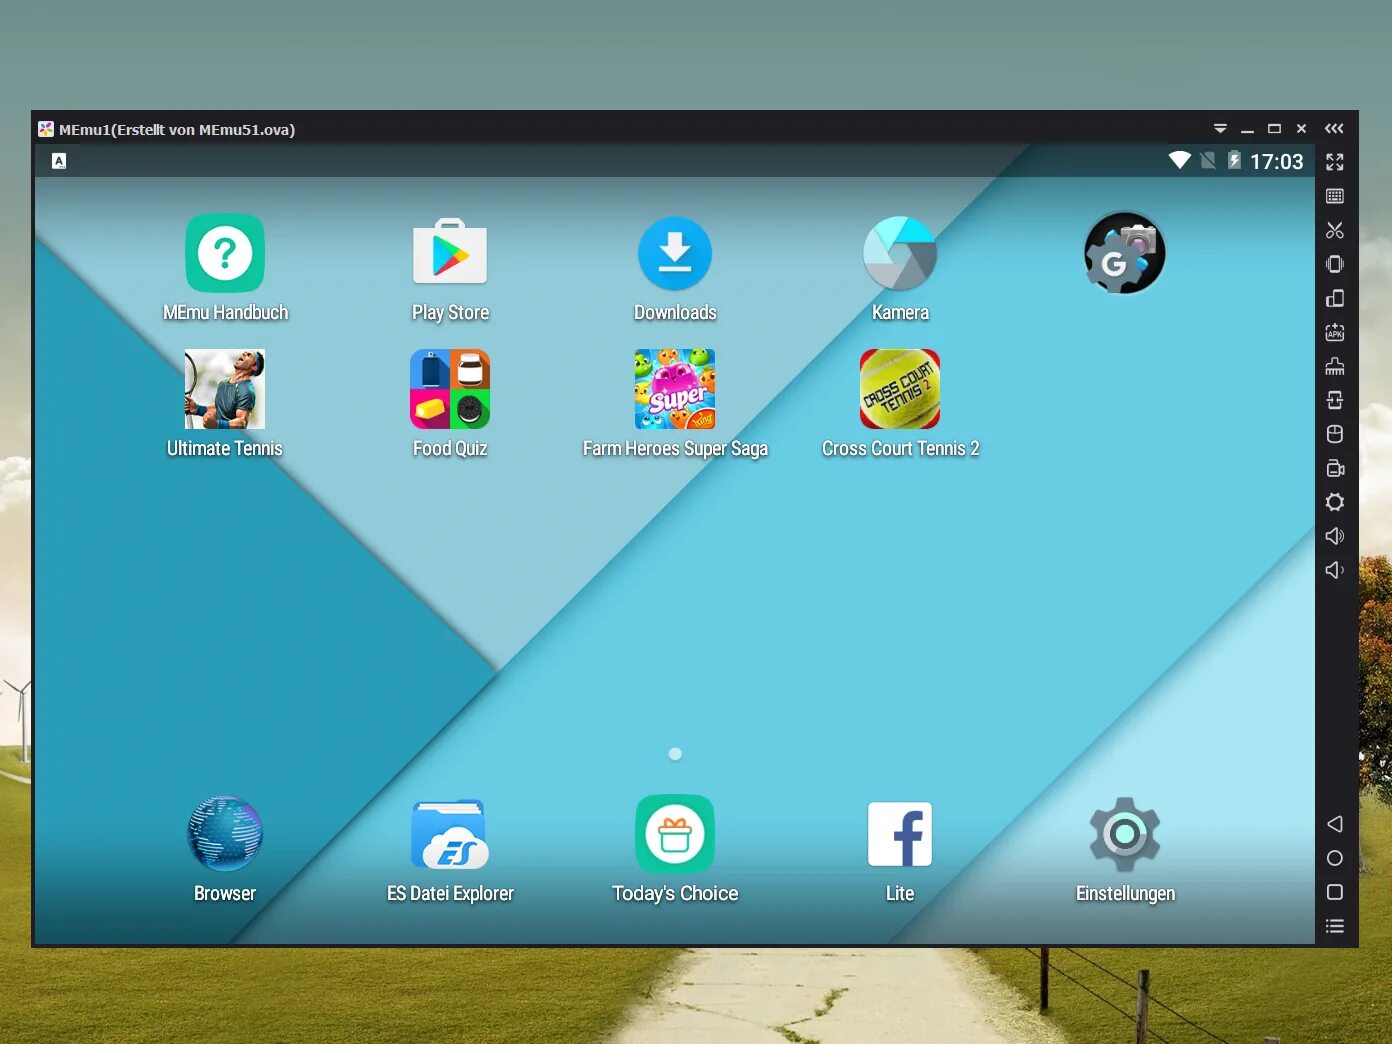Click the MEmu1 window title text
Screen dimensions: 1392x1044
(x=177, y=129)
